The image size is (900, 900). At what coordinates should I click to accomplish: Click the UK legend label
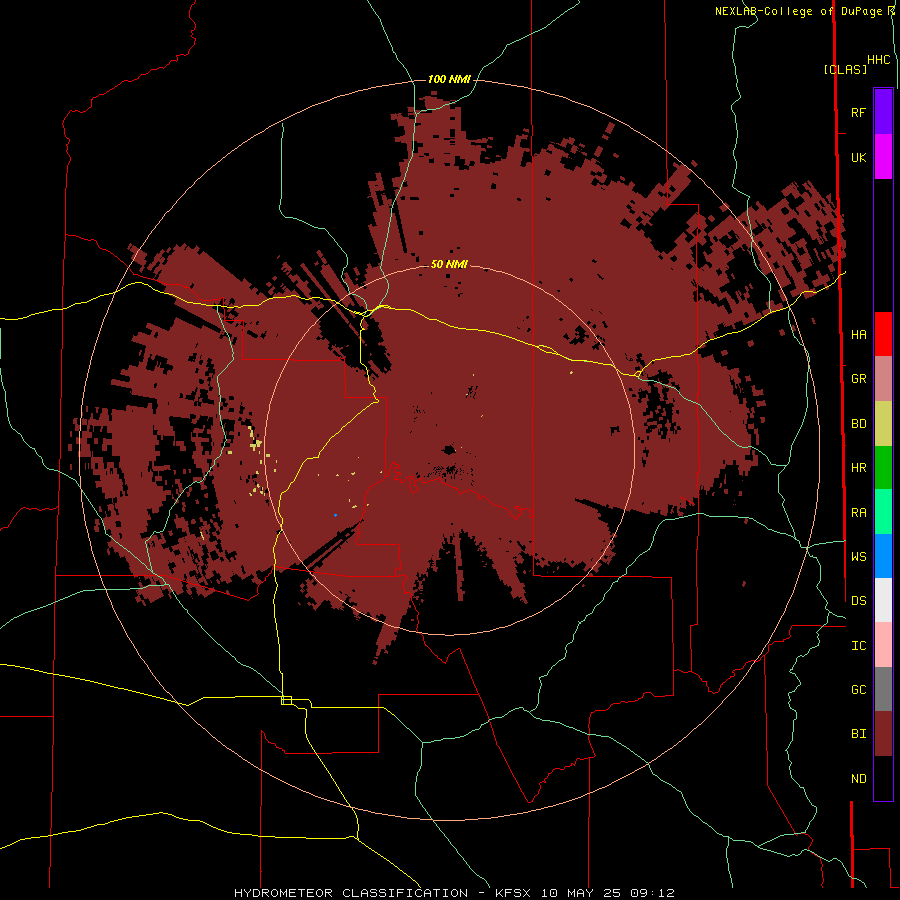point(858,157)
